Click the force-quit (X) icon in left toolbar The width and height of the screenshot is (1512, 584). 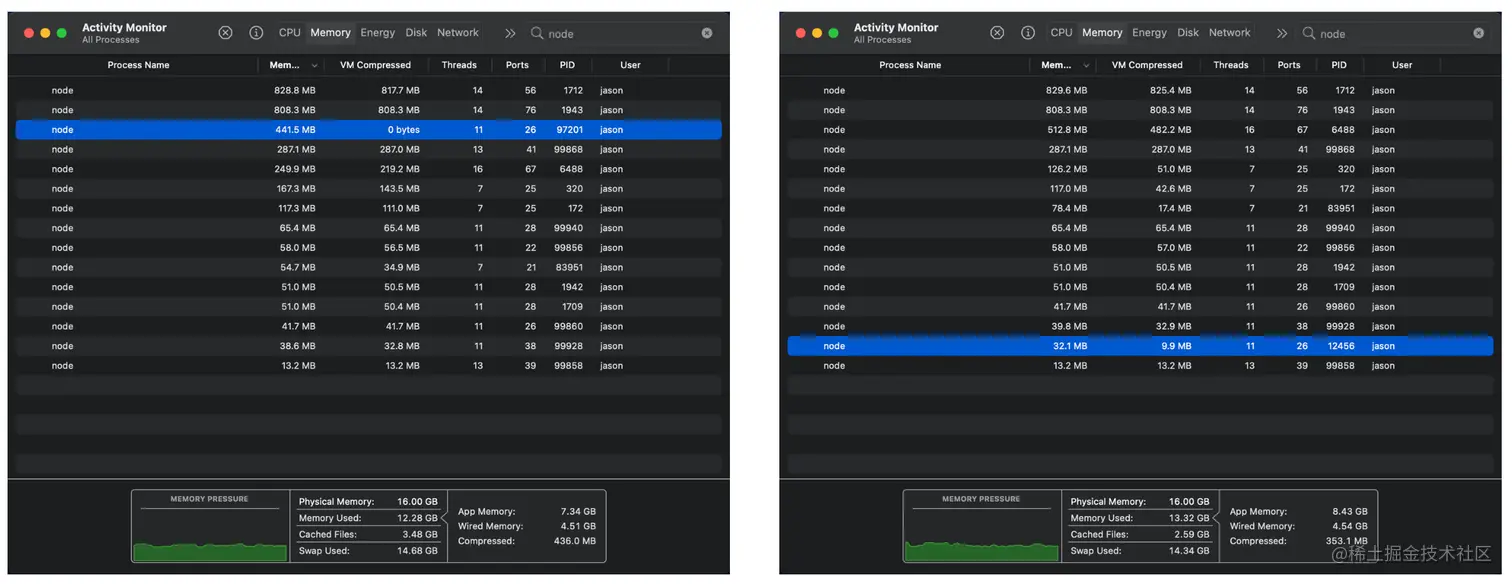pos(225,32)
